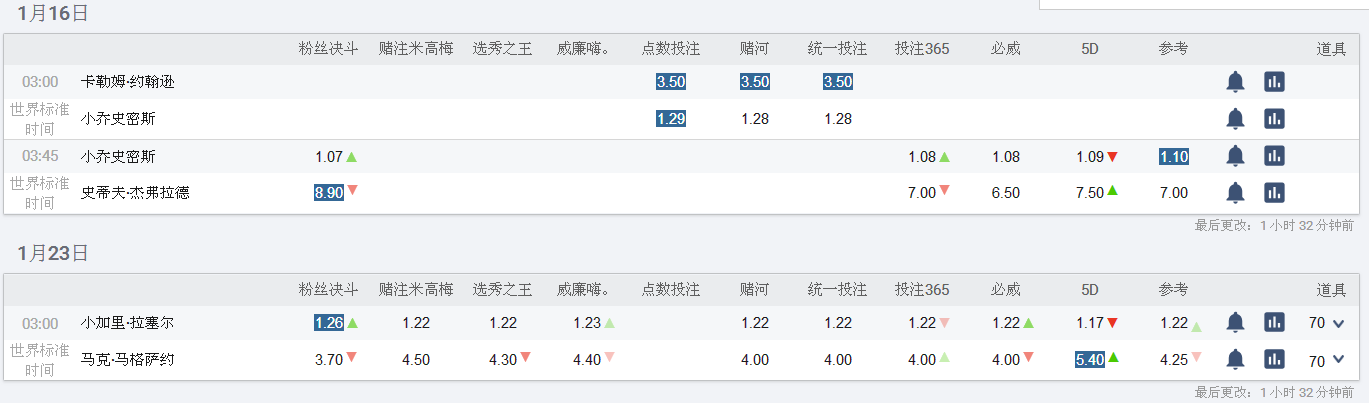Click alert bell for 小加里·拉塞尔 row

click(x=1235, y=322)
